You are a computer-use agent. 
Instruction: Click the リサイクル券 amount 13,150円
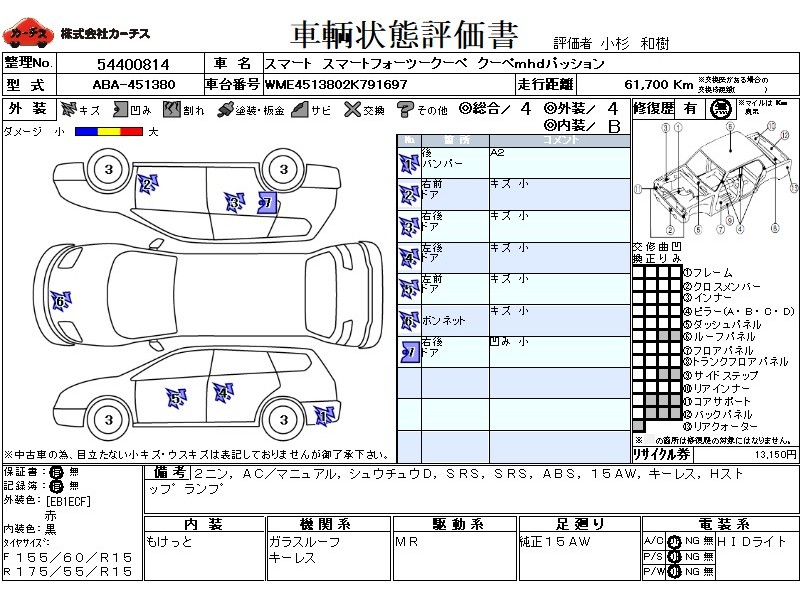[x=775, y=454]
